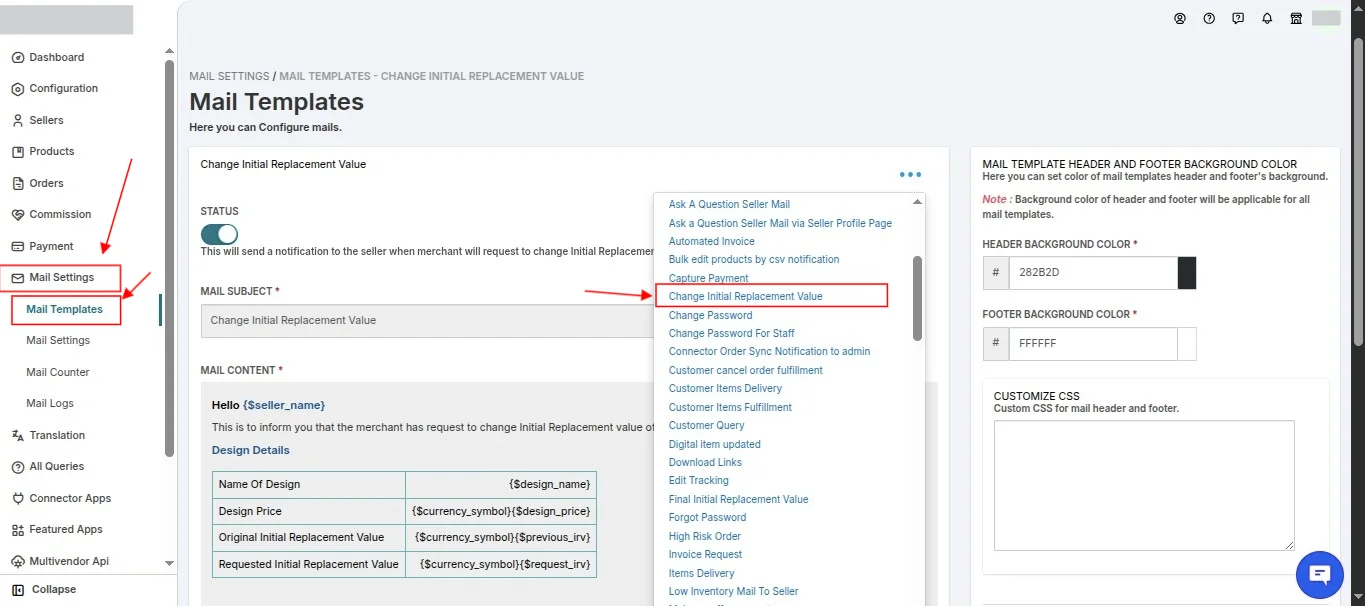1365x606 pixels.
Task: Click the help question mark icon
Action: pyautogui.click(x=1209, y=18)
